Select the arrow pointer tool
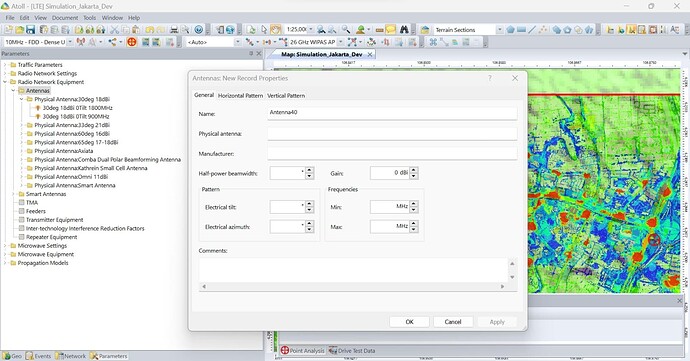This screenshot has width=690, height=361. pyautogui.click(x=264, y=29)
